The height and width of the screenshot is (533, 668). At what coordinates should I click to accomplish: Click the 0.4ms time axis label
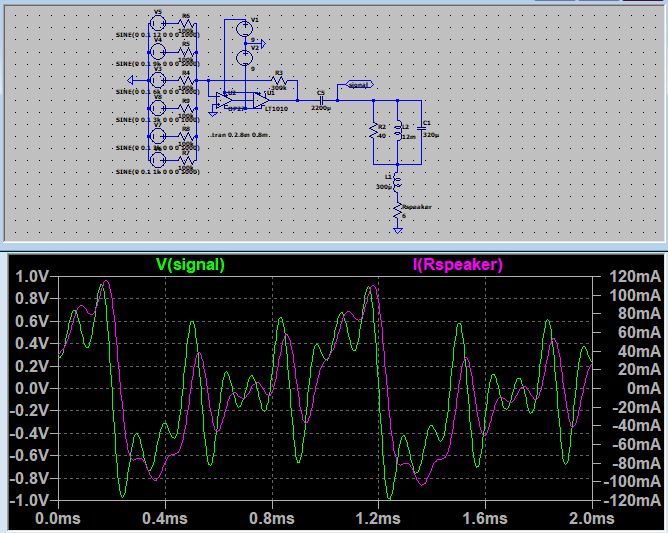(x=165, y=519)
